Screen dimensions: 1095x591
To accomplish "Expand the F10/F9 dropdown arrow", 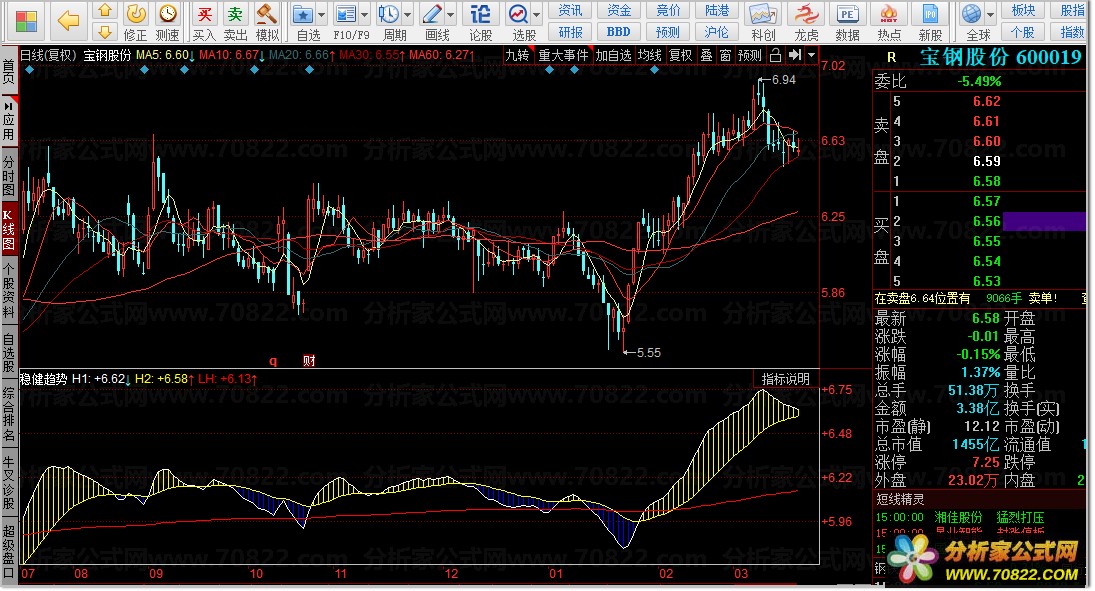I will [365, 15].
